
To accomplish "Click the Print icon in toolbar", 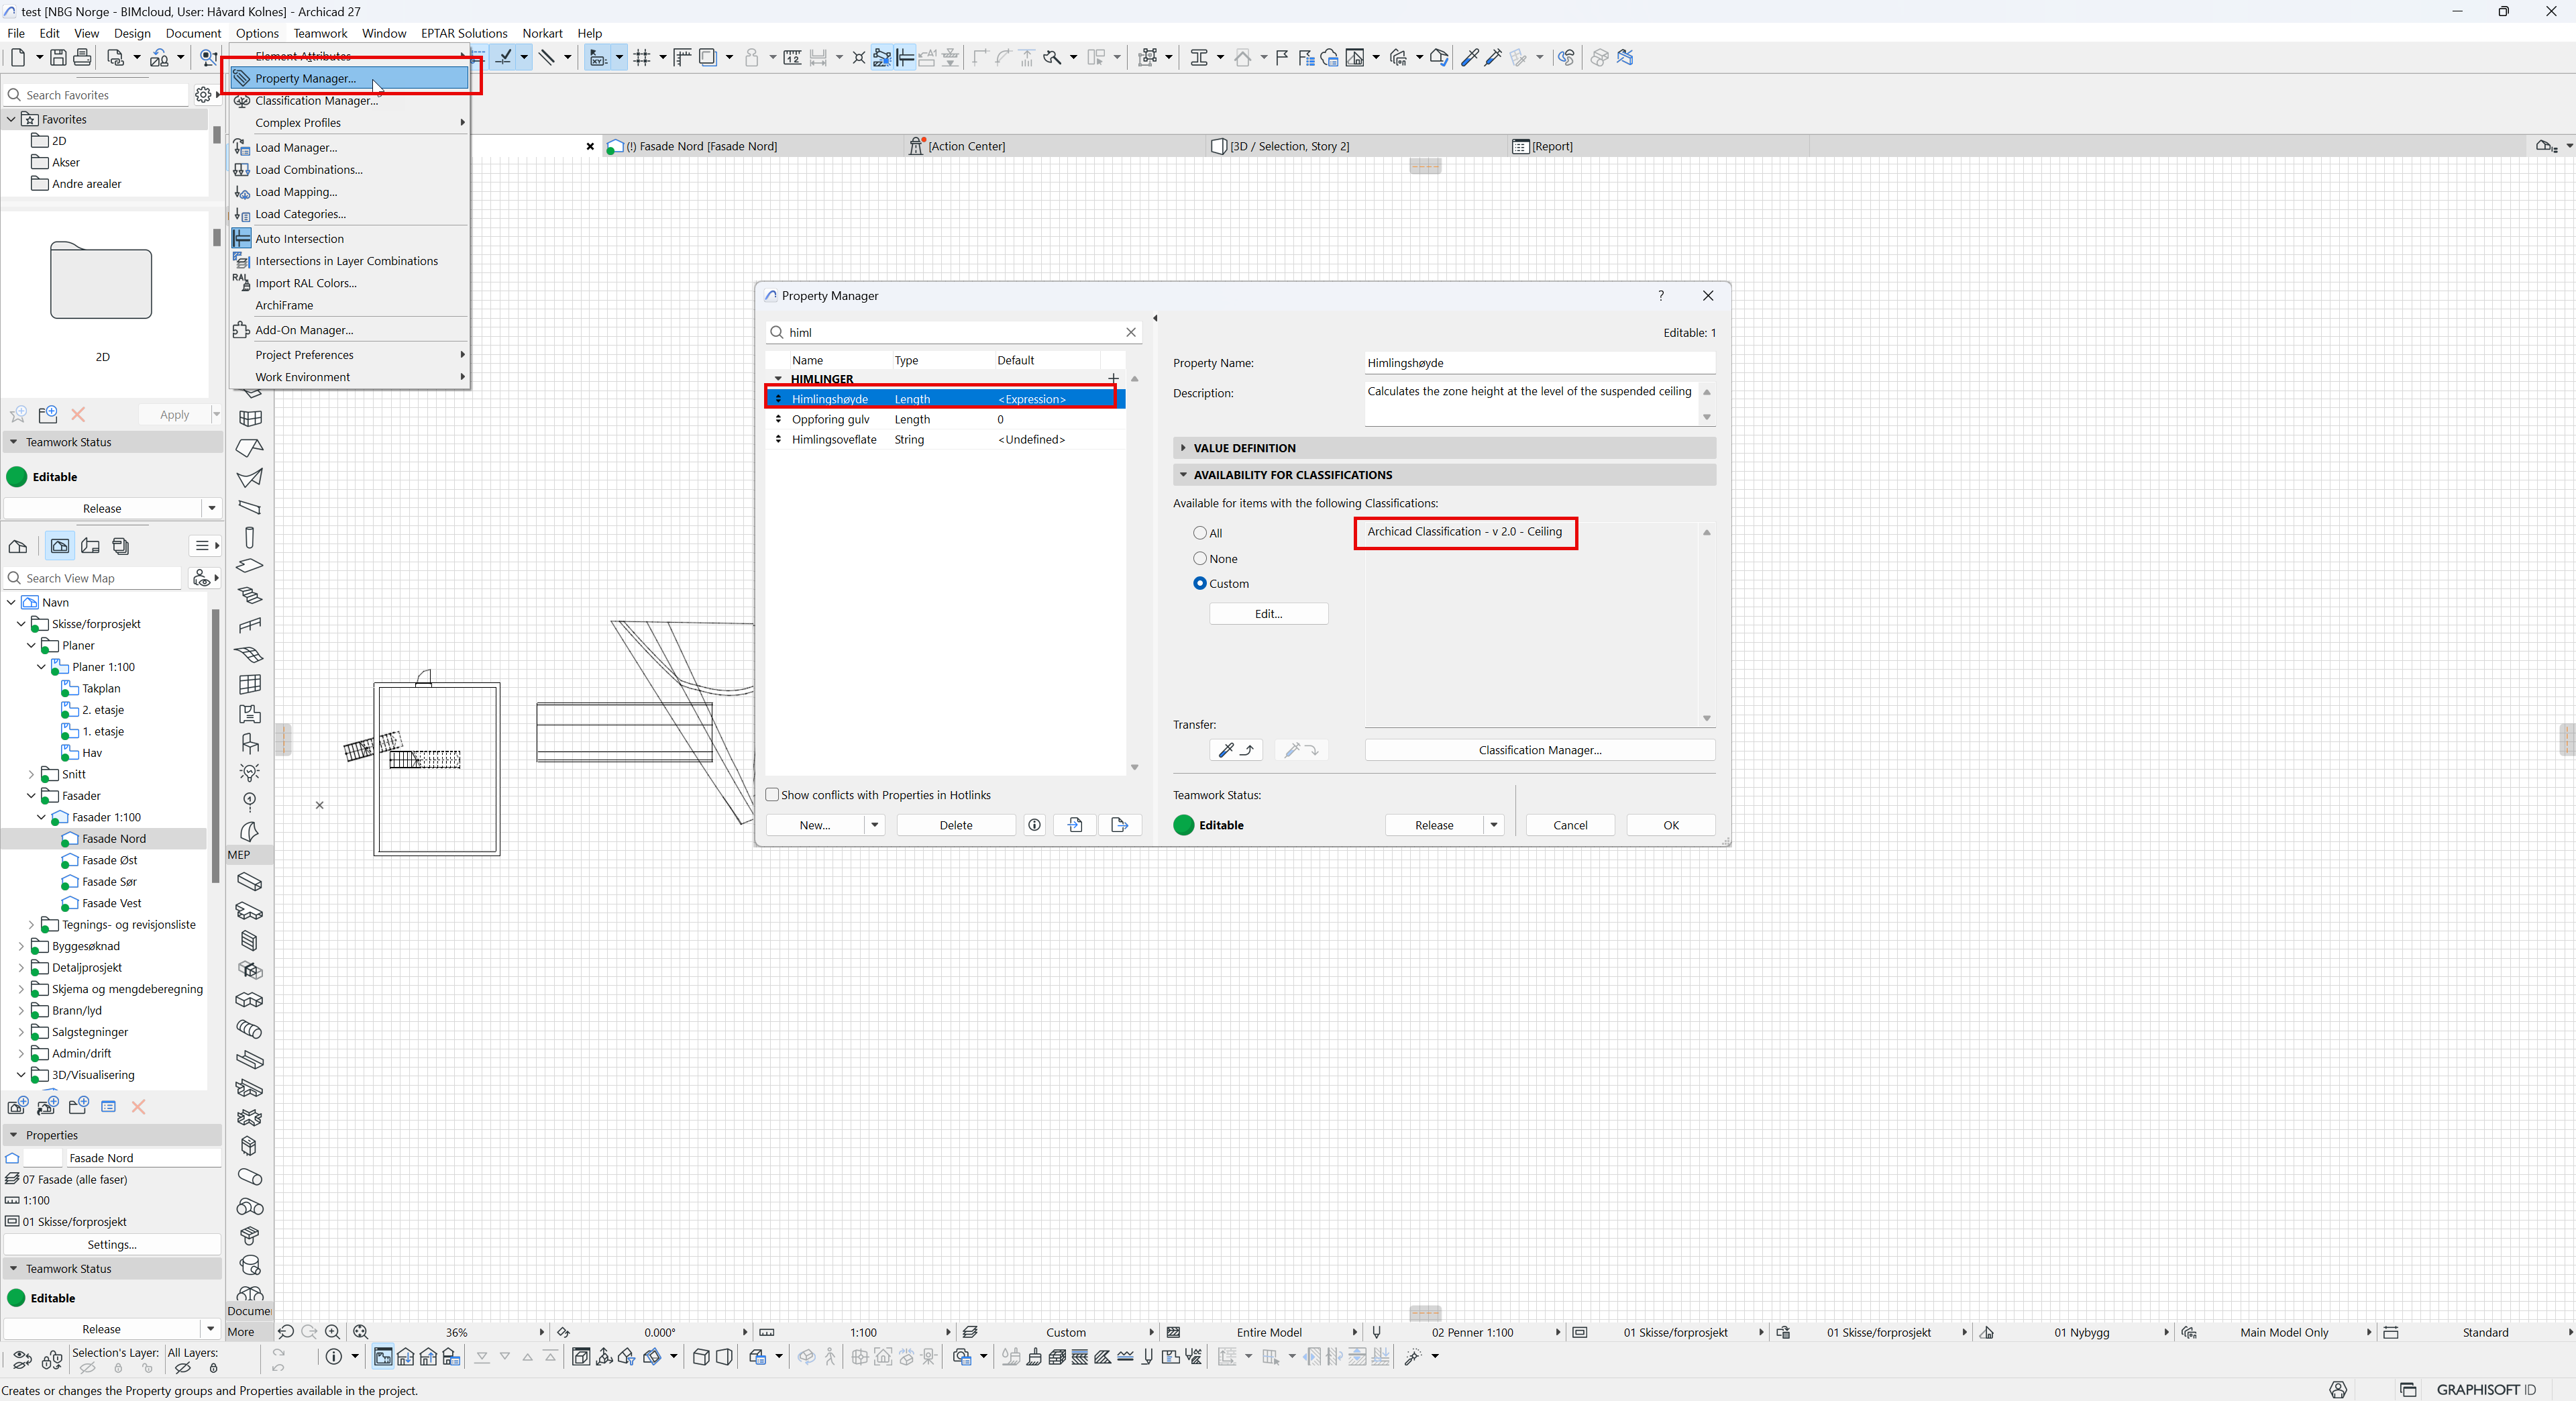I will [x=83, y=58].
